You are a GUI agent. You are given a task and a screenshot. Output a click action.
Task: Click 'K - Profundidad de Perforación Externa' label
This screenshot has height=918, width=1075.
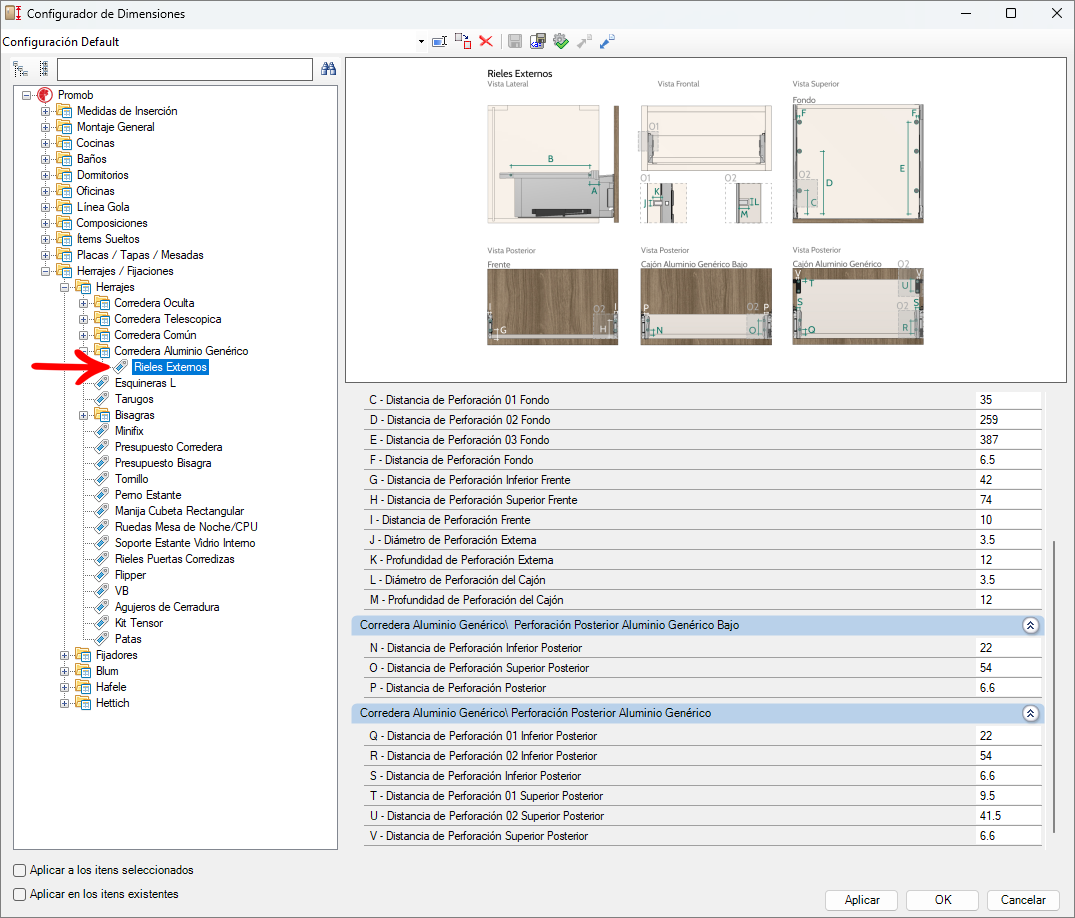pos(461,559)
